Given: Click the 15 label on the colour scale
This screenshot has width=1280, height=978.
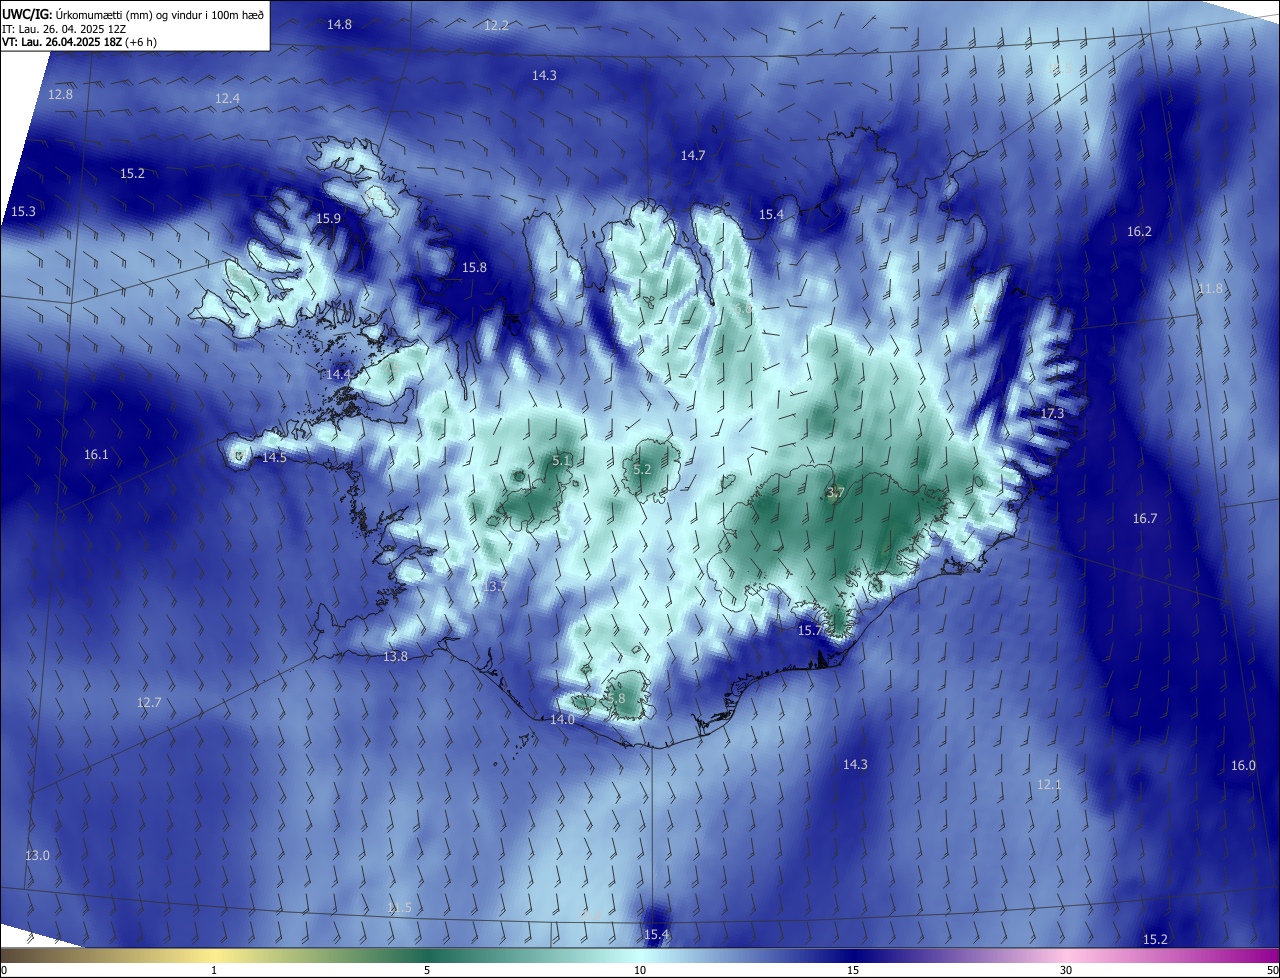Looking at the screenshot, I should tap(853, 970).
